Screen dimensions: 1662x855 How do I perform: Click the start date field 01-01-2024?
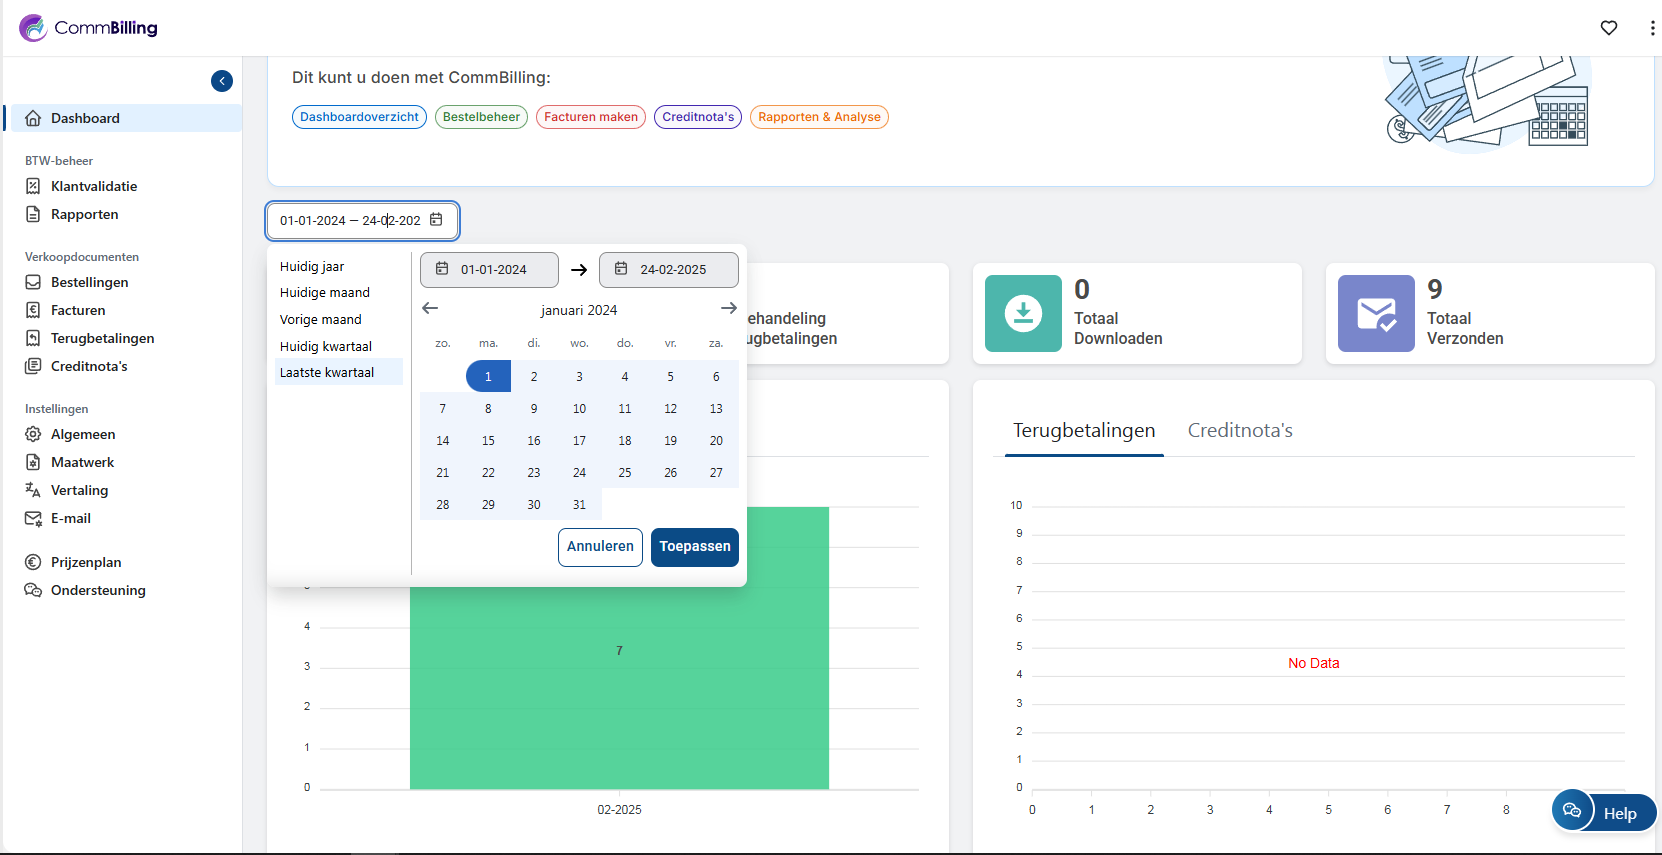pos(489,270)
